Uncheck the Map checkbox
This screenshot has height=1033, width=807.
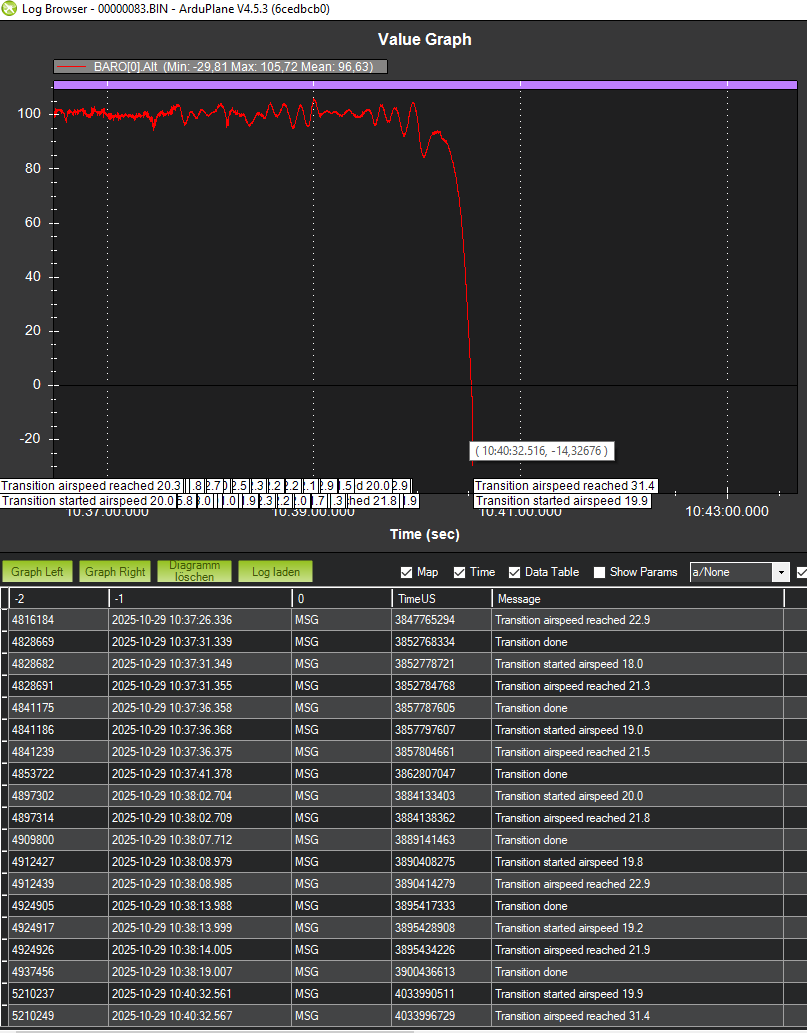[406, 572]
